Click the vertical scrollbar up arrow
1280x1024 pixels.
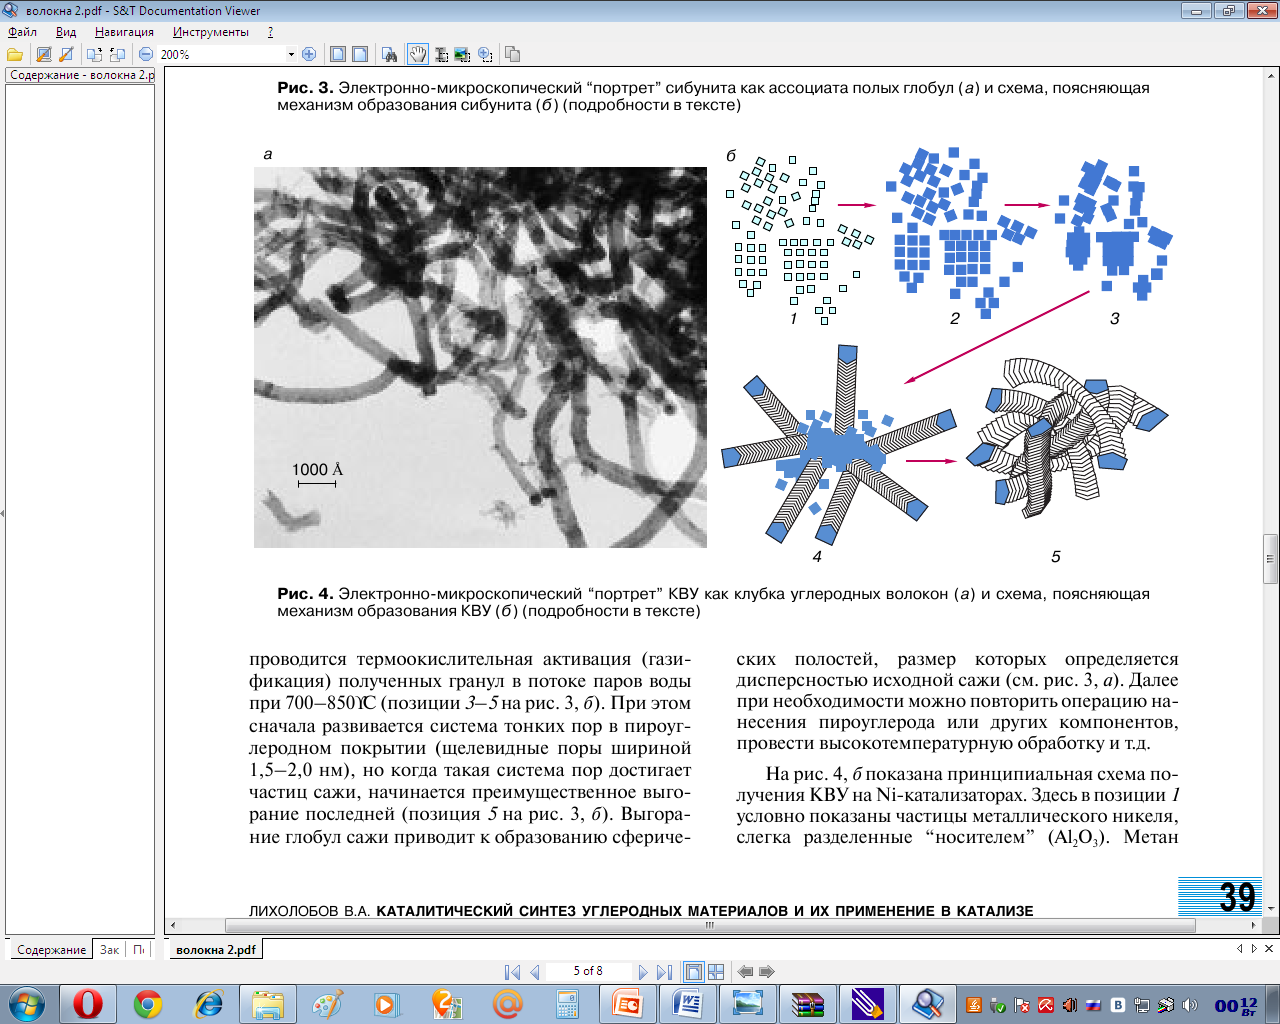(1271, 75)
